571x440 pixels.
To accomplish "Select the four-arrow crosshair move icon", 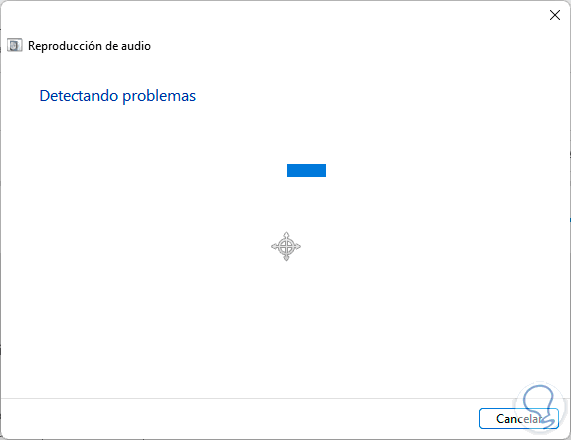I will point(286,247).
